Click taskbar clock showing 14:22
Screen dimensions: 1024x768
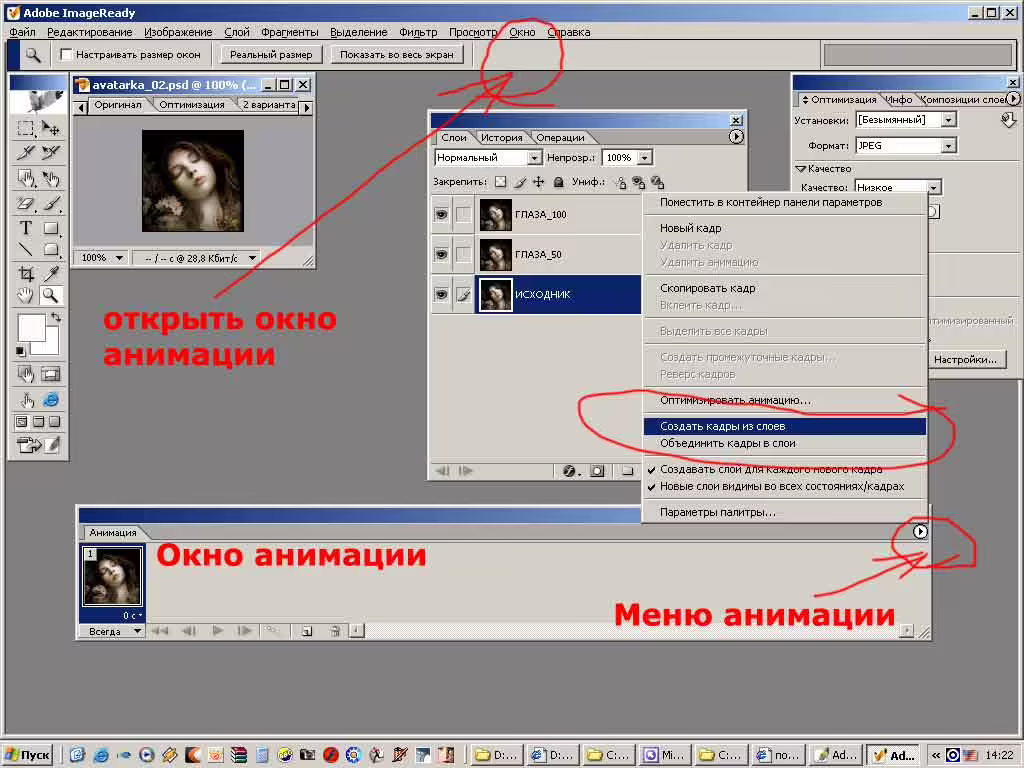point(999,755)
